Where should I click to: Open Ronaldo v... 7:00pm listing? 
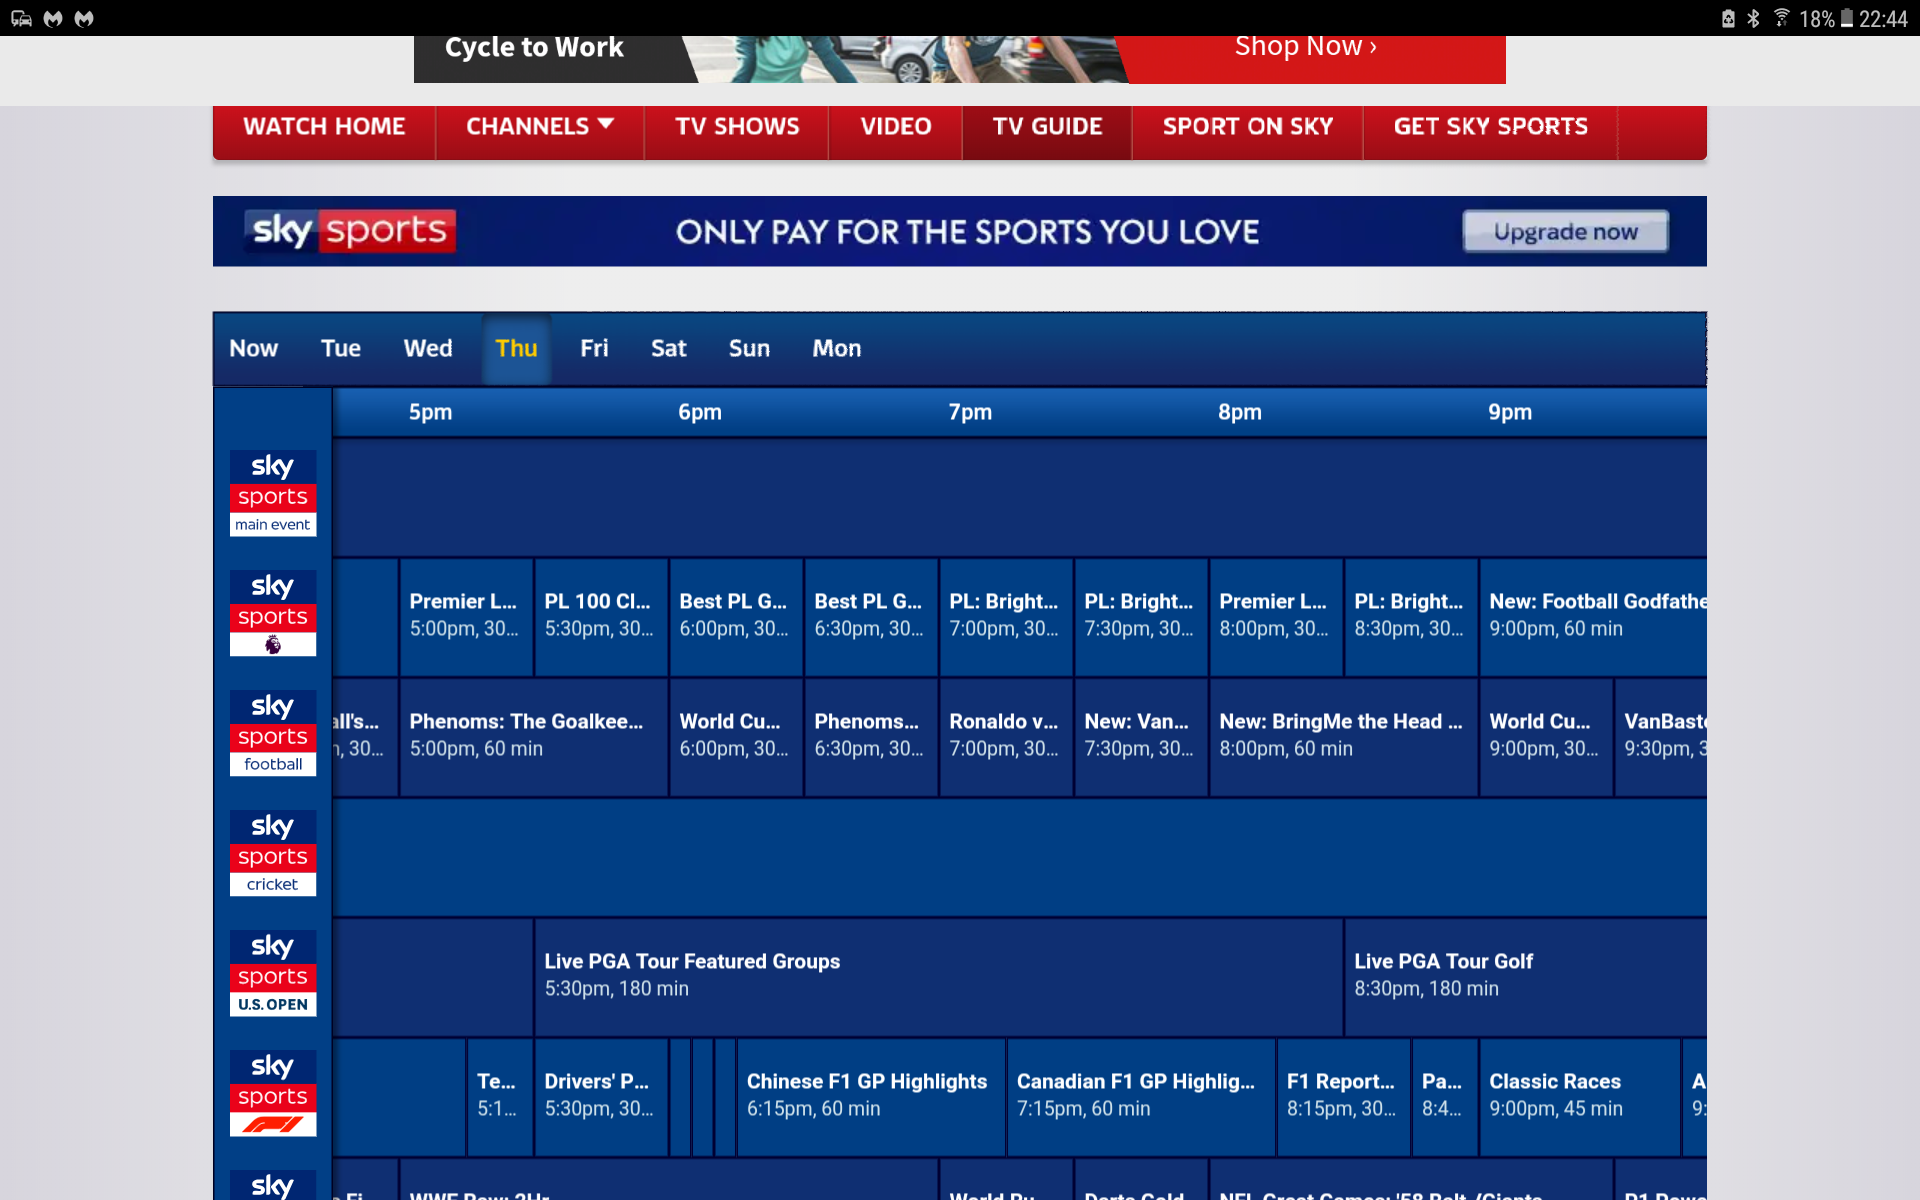1006,736
